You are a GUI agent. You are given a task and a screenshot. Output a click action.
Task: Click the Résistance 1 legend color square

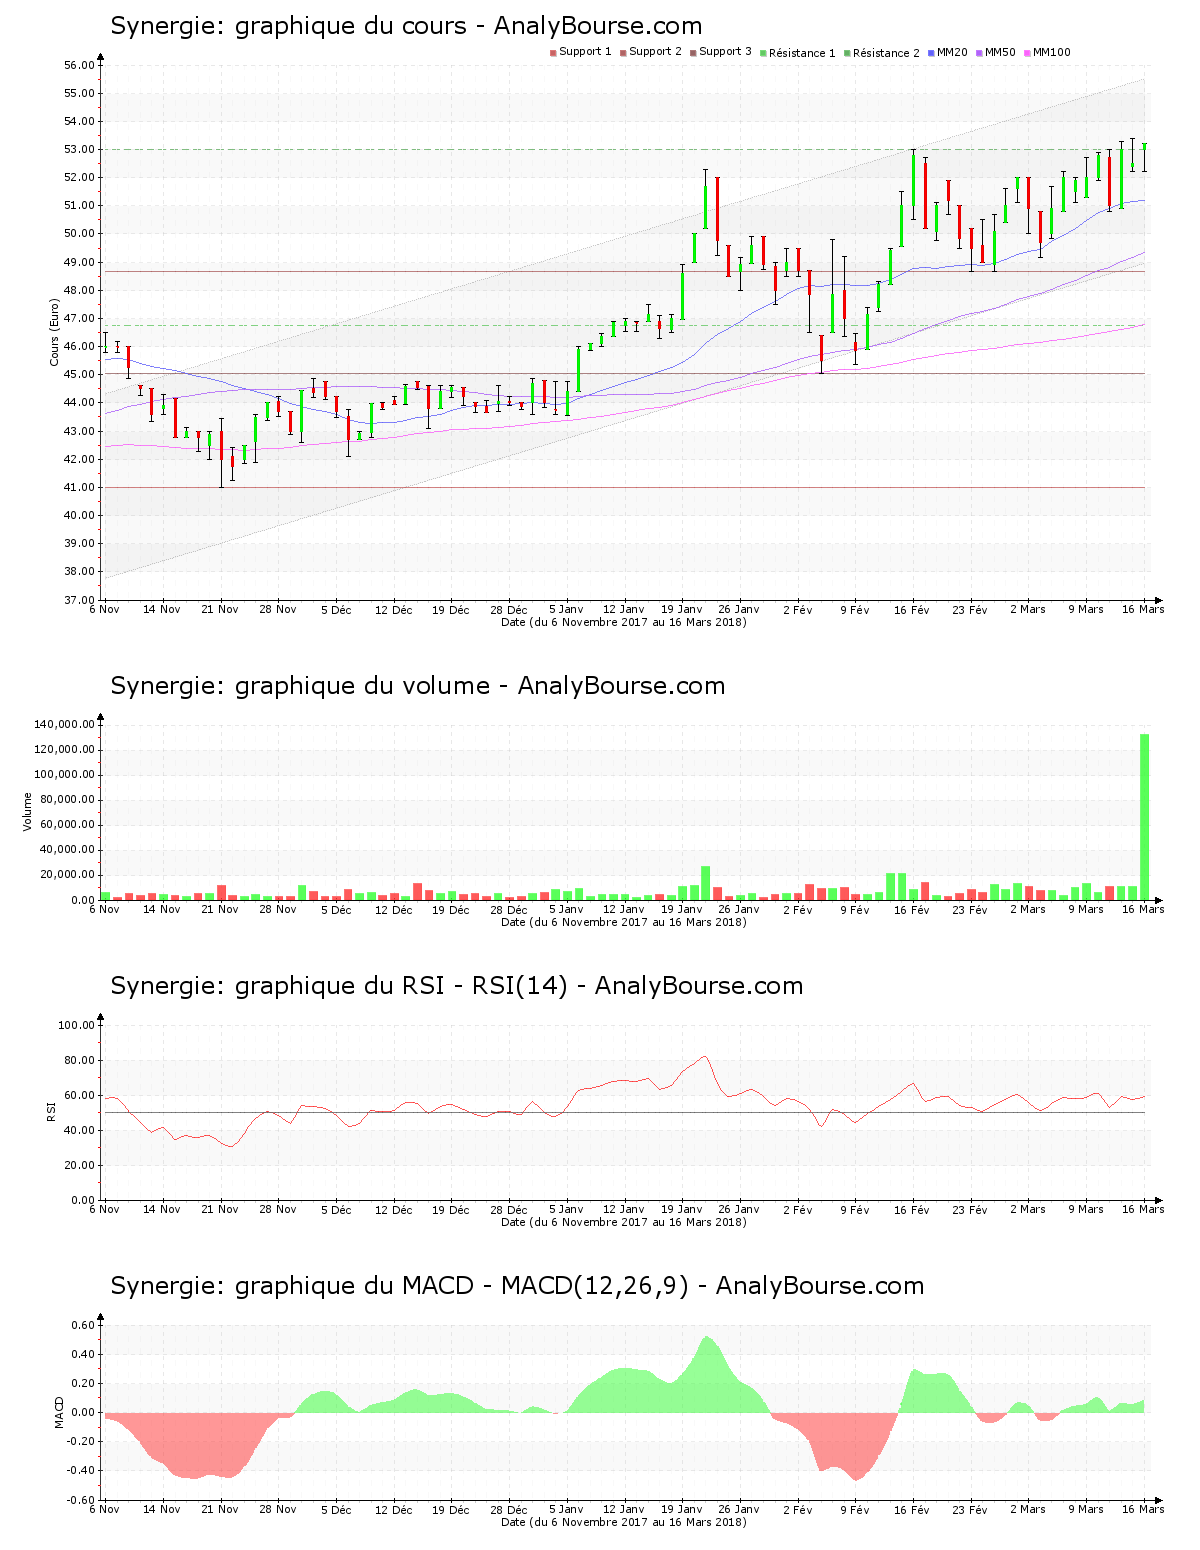[763, 53]
